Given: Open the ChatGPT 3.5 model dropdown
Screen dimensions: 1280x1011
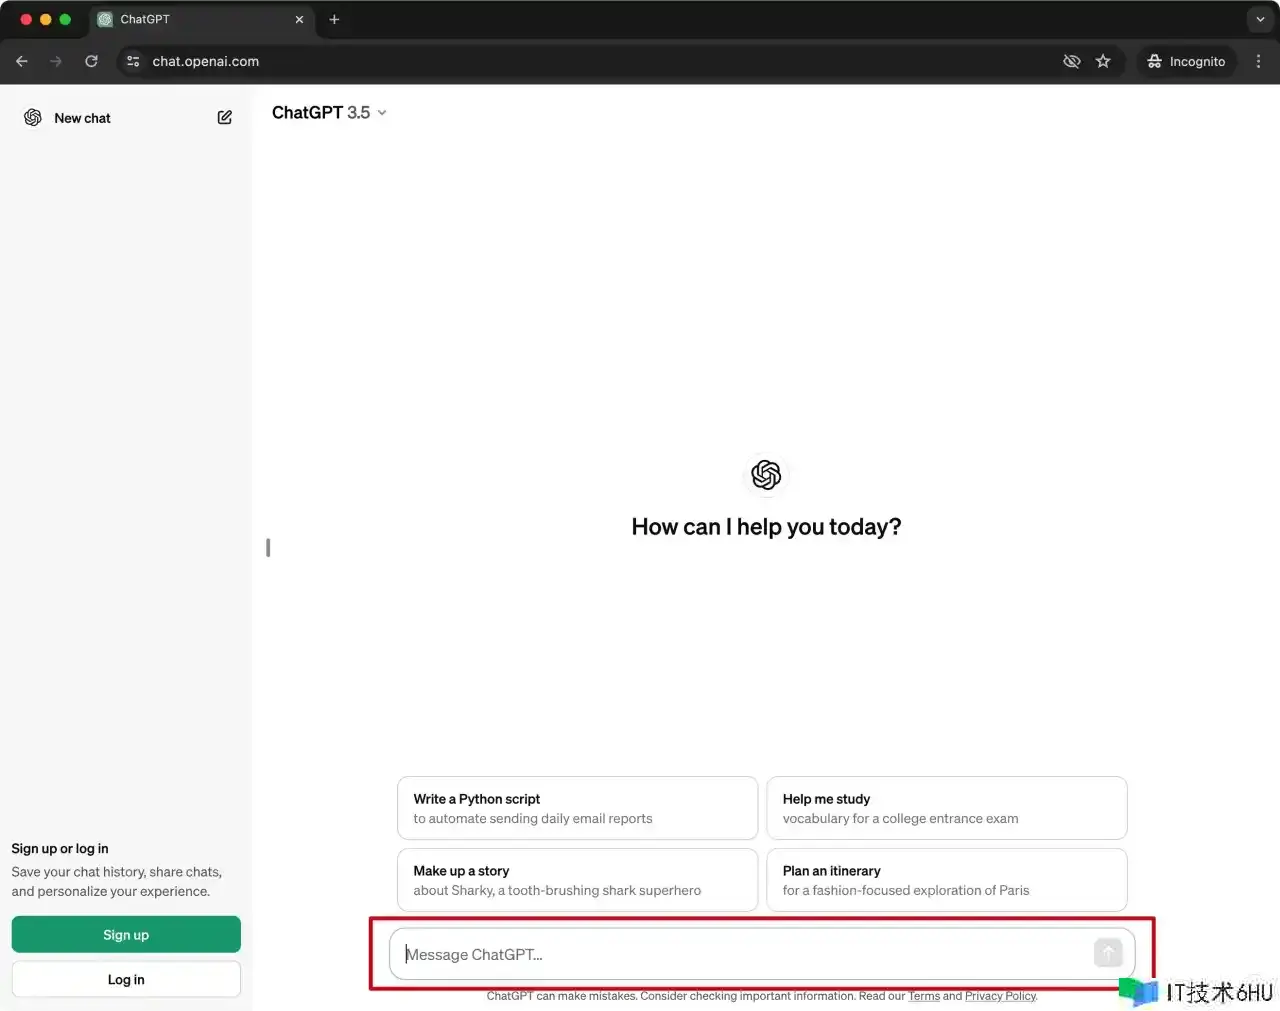Looking at the screenshot, I should (x=329, y=113).
